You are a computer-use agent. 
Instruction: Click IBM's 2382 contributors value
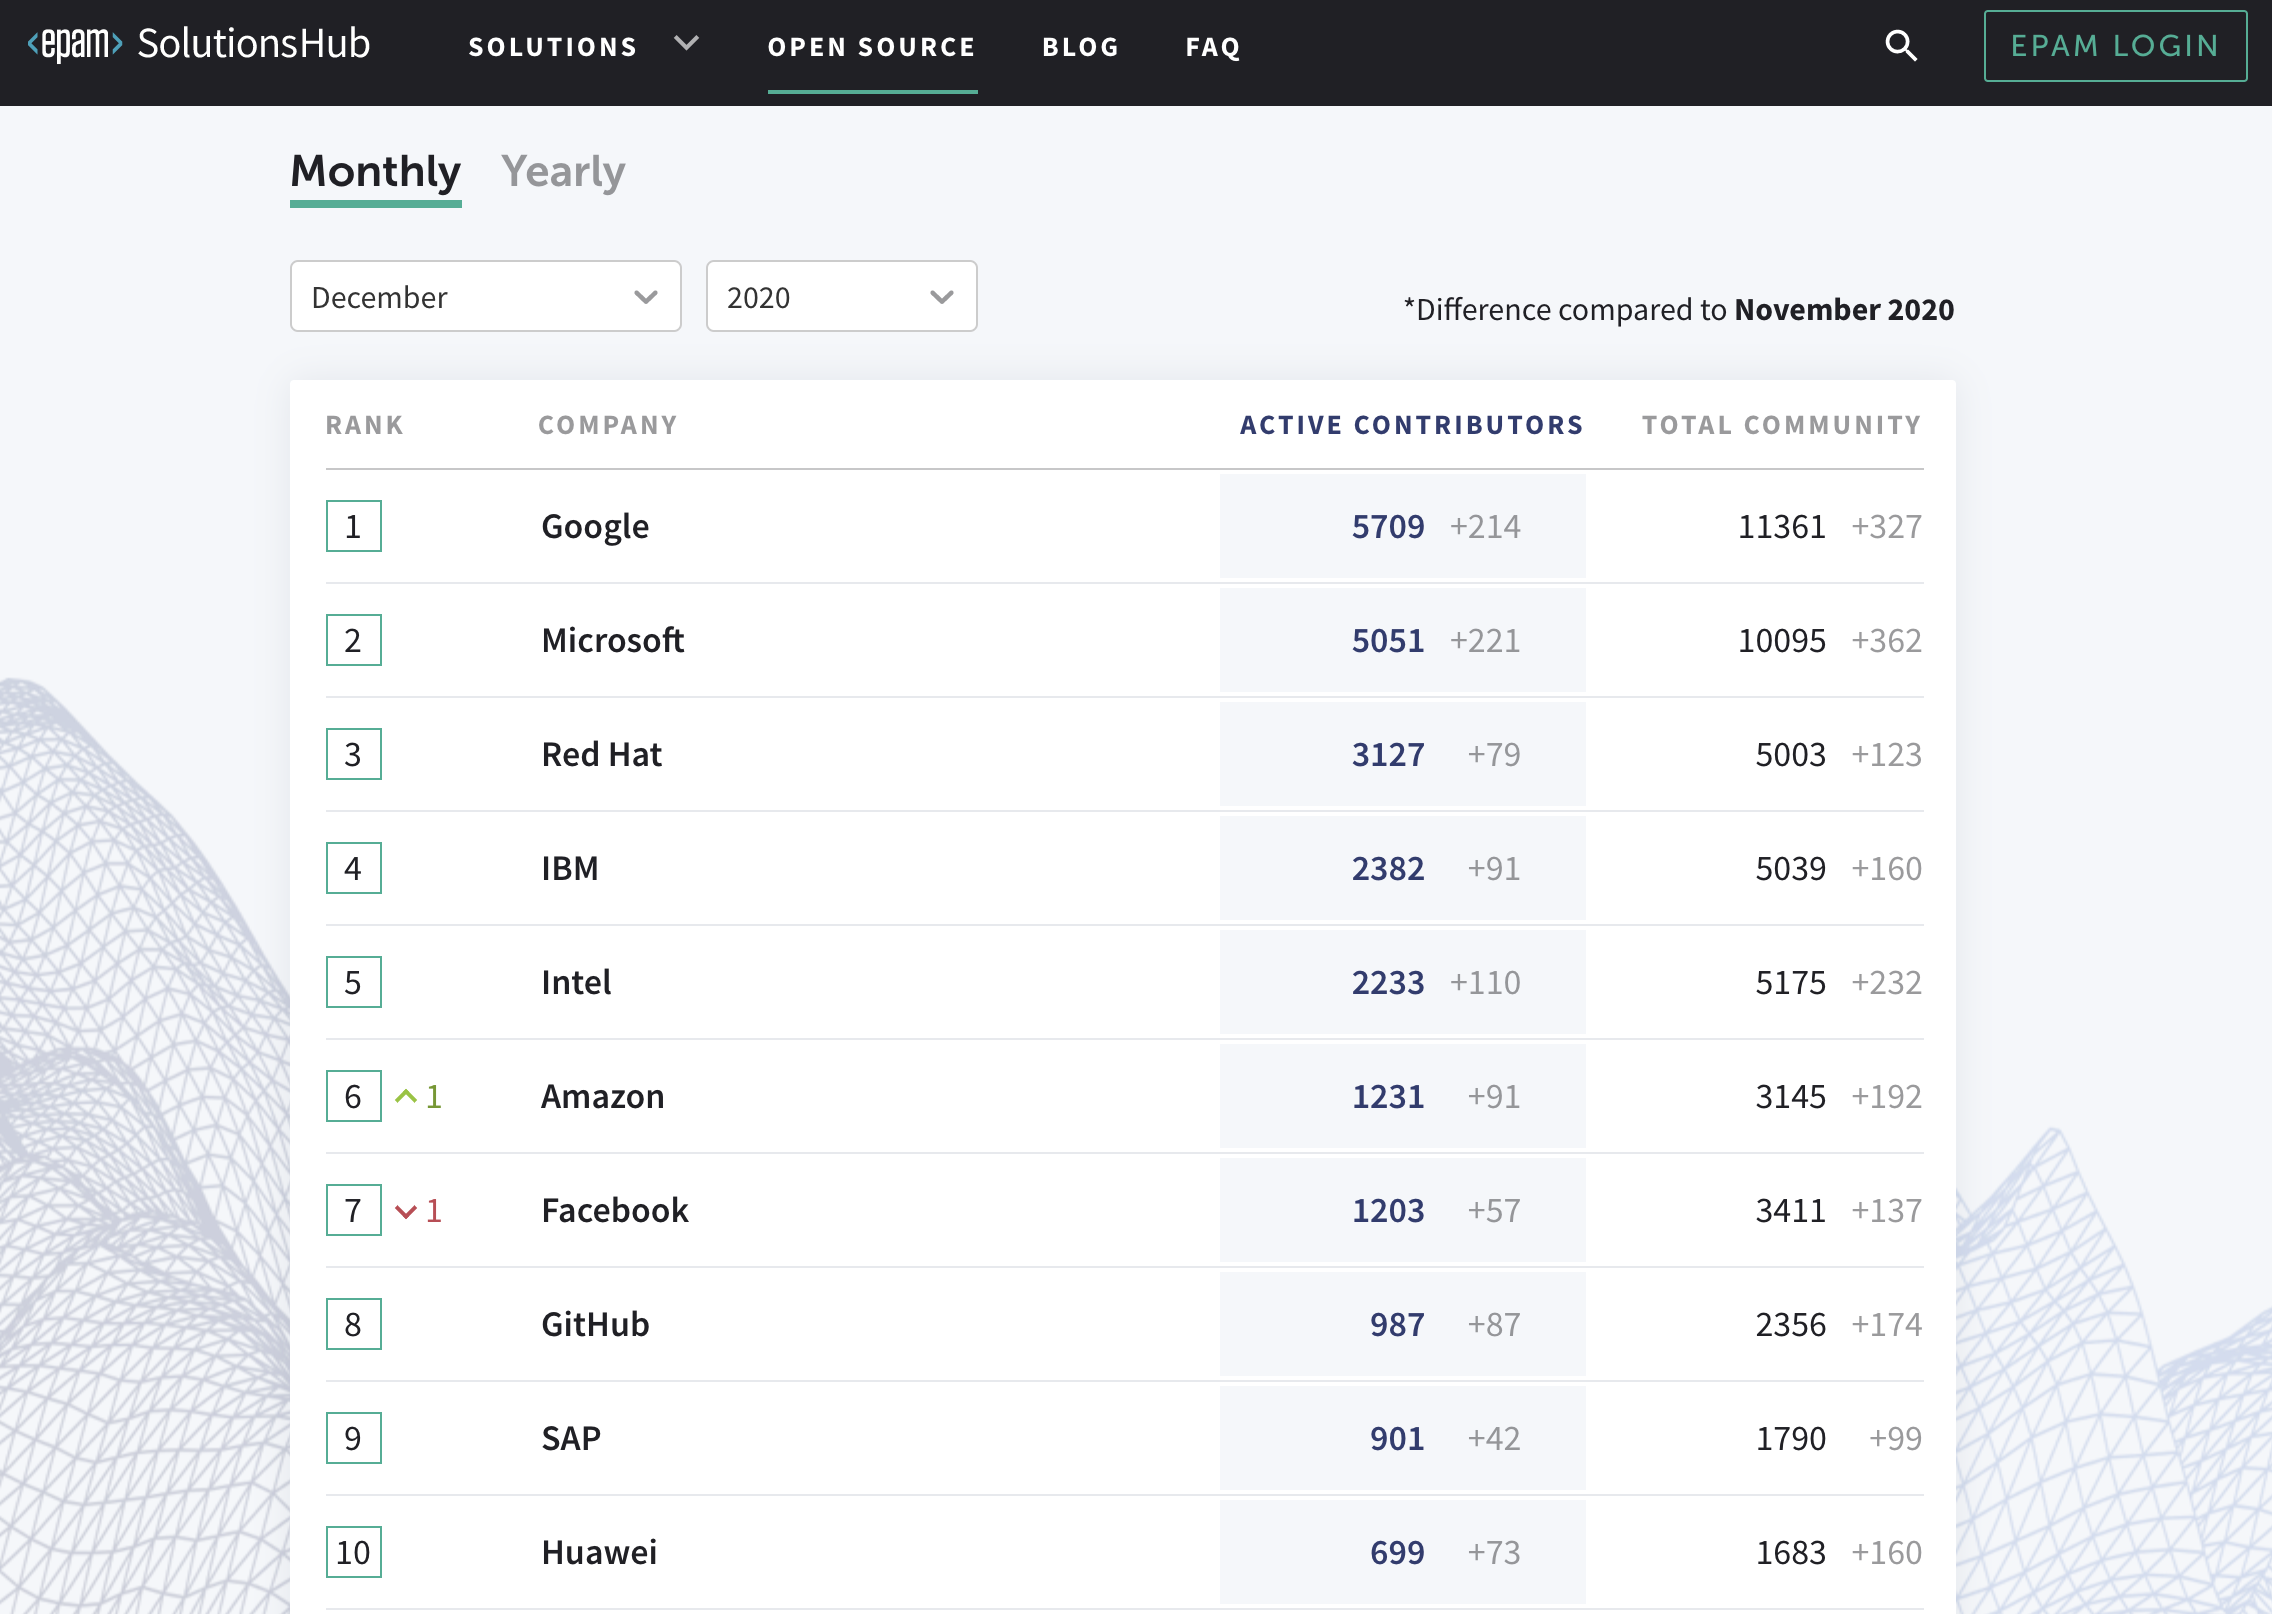pos(1388,868)
